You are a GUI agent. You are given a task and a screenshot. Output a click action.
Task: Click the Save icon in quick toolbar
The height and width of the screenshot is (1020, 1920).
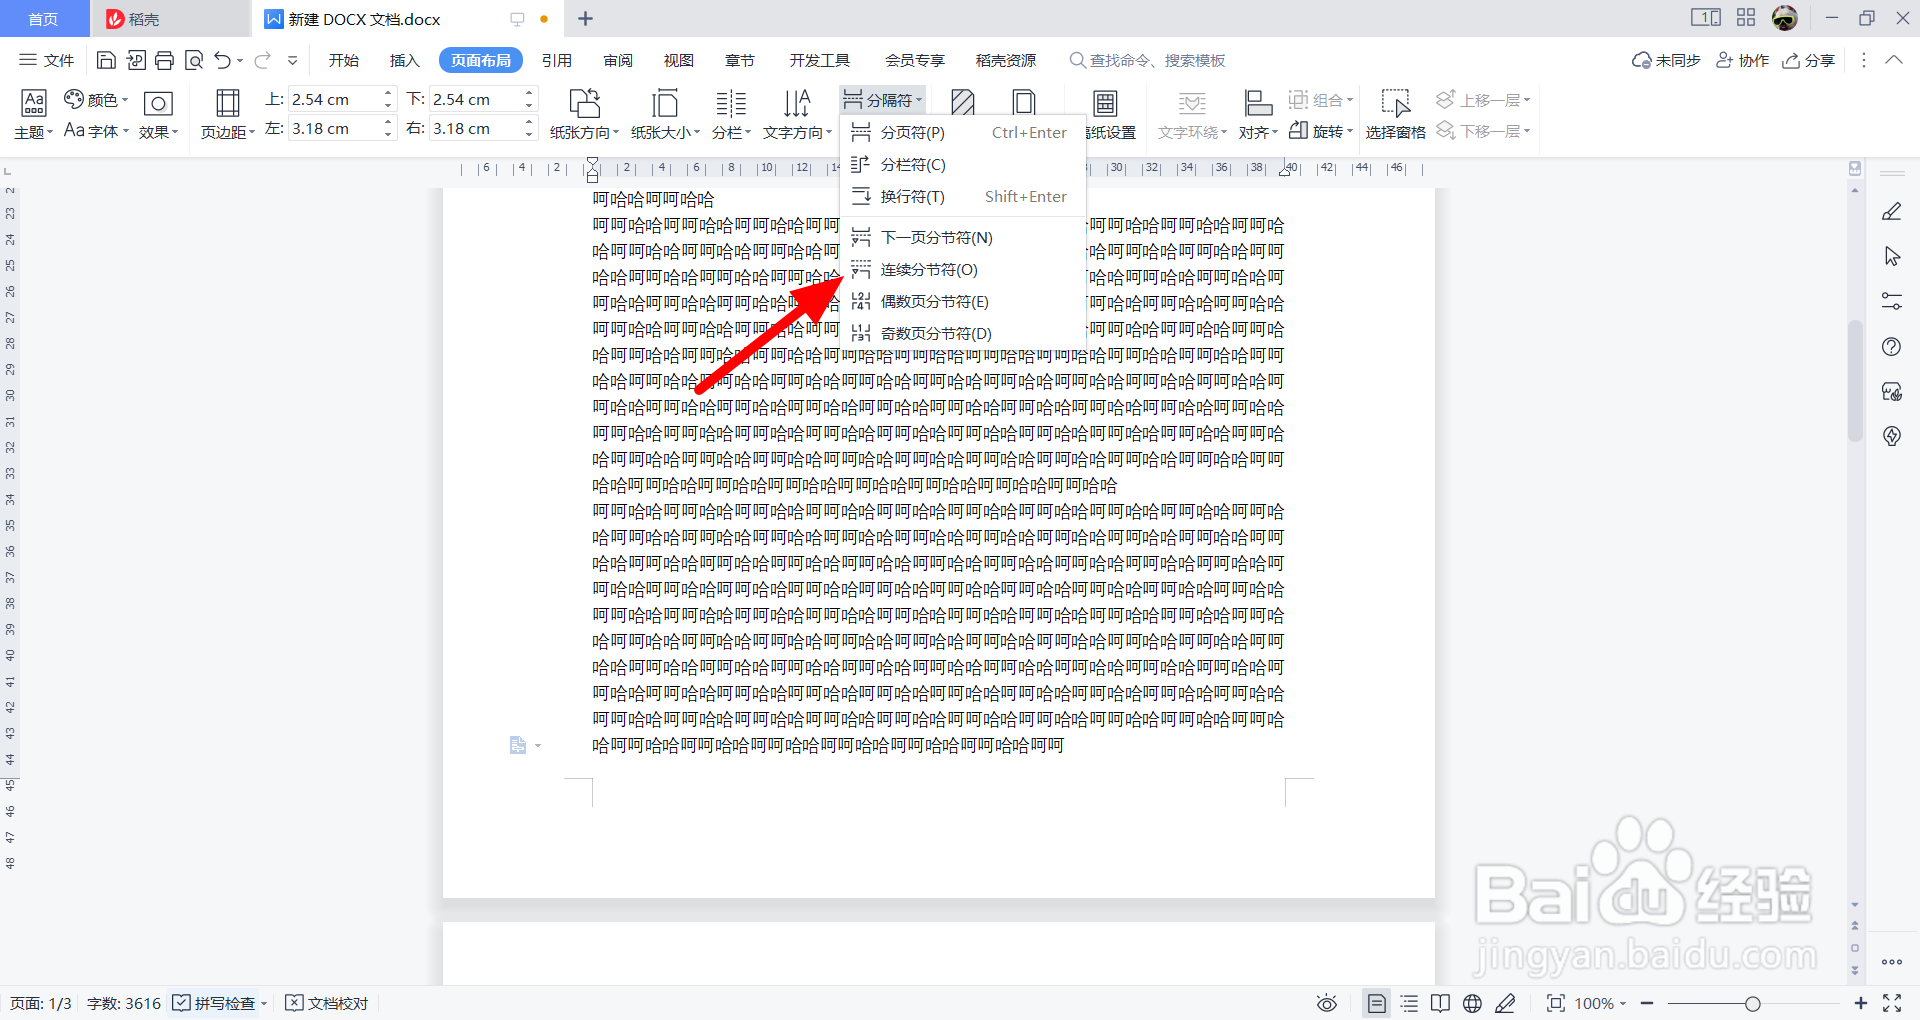[x=106, y=61]
